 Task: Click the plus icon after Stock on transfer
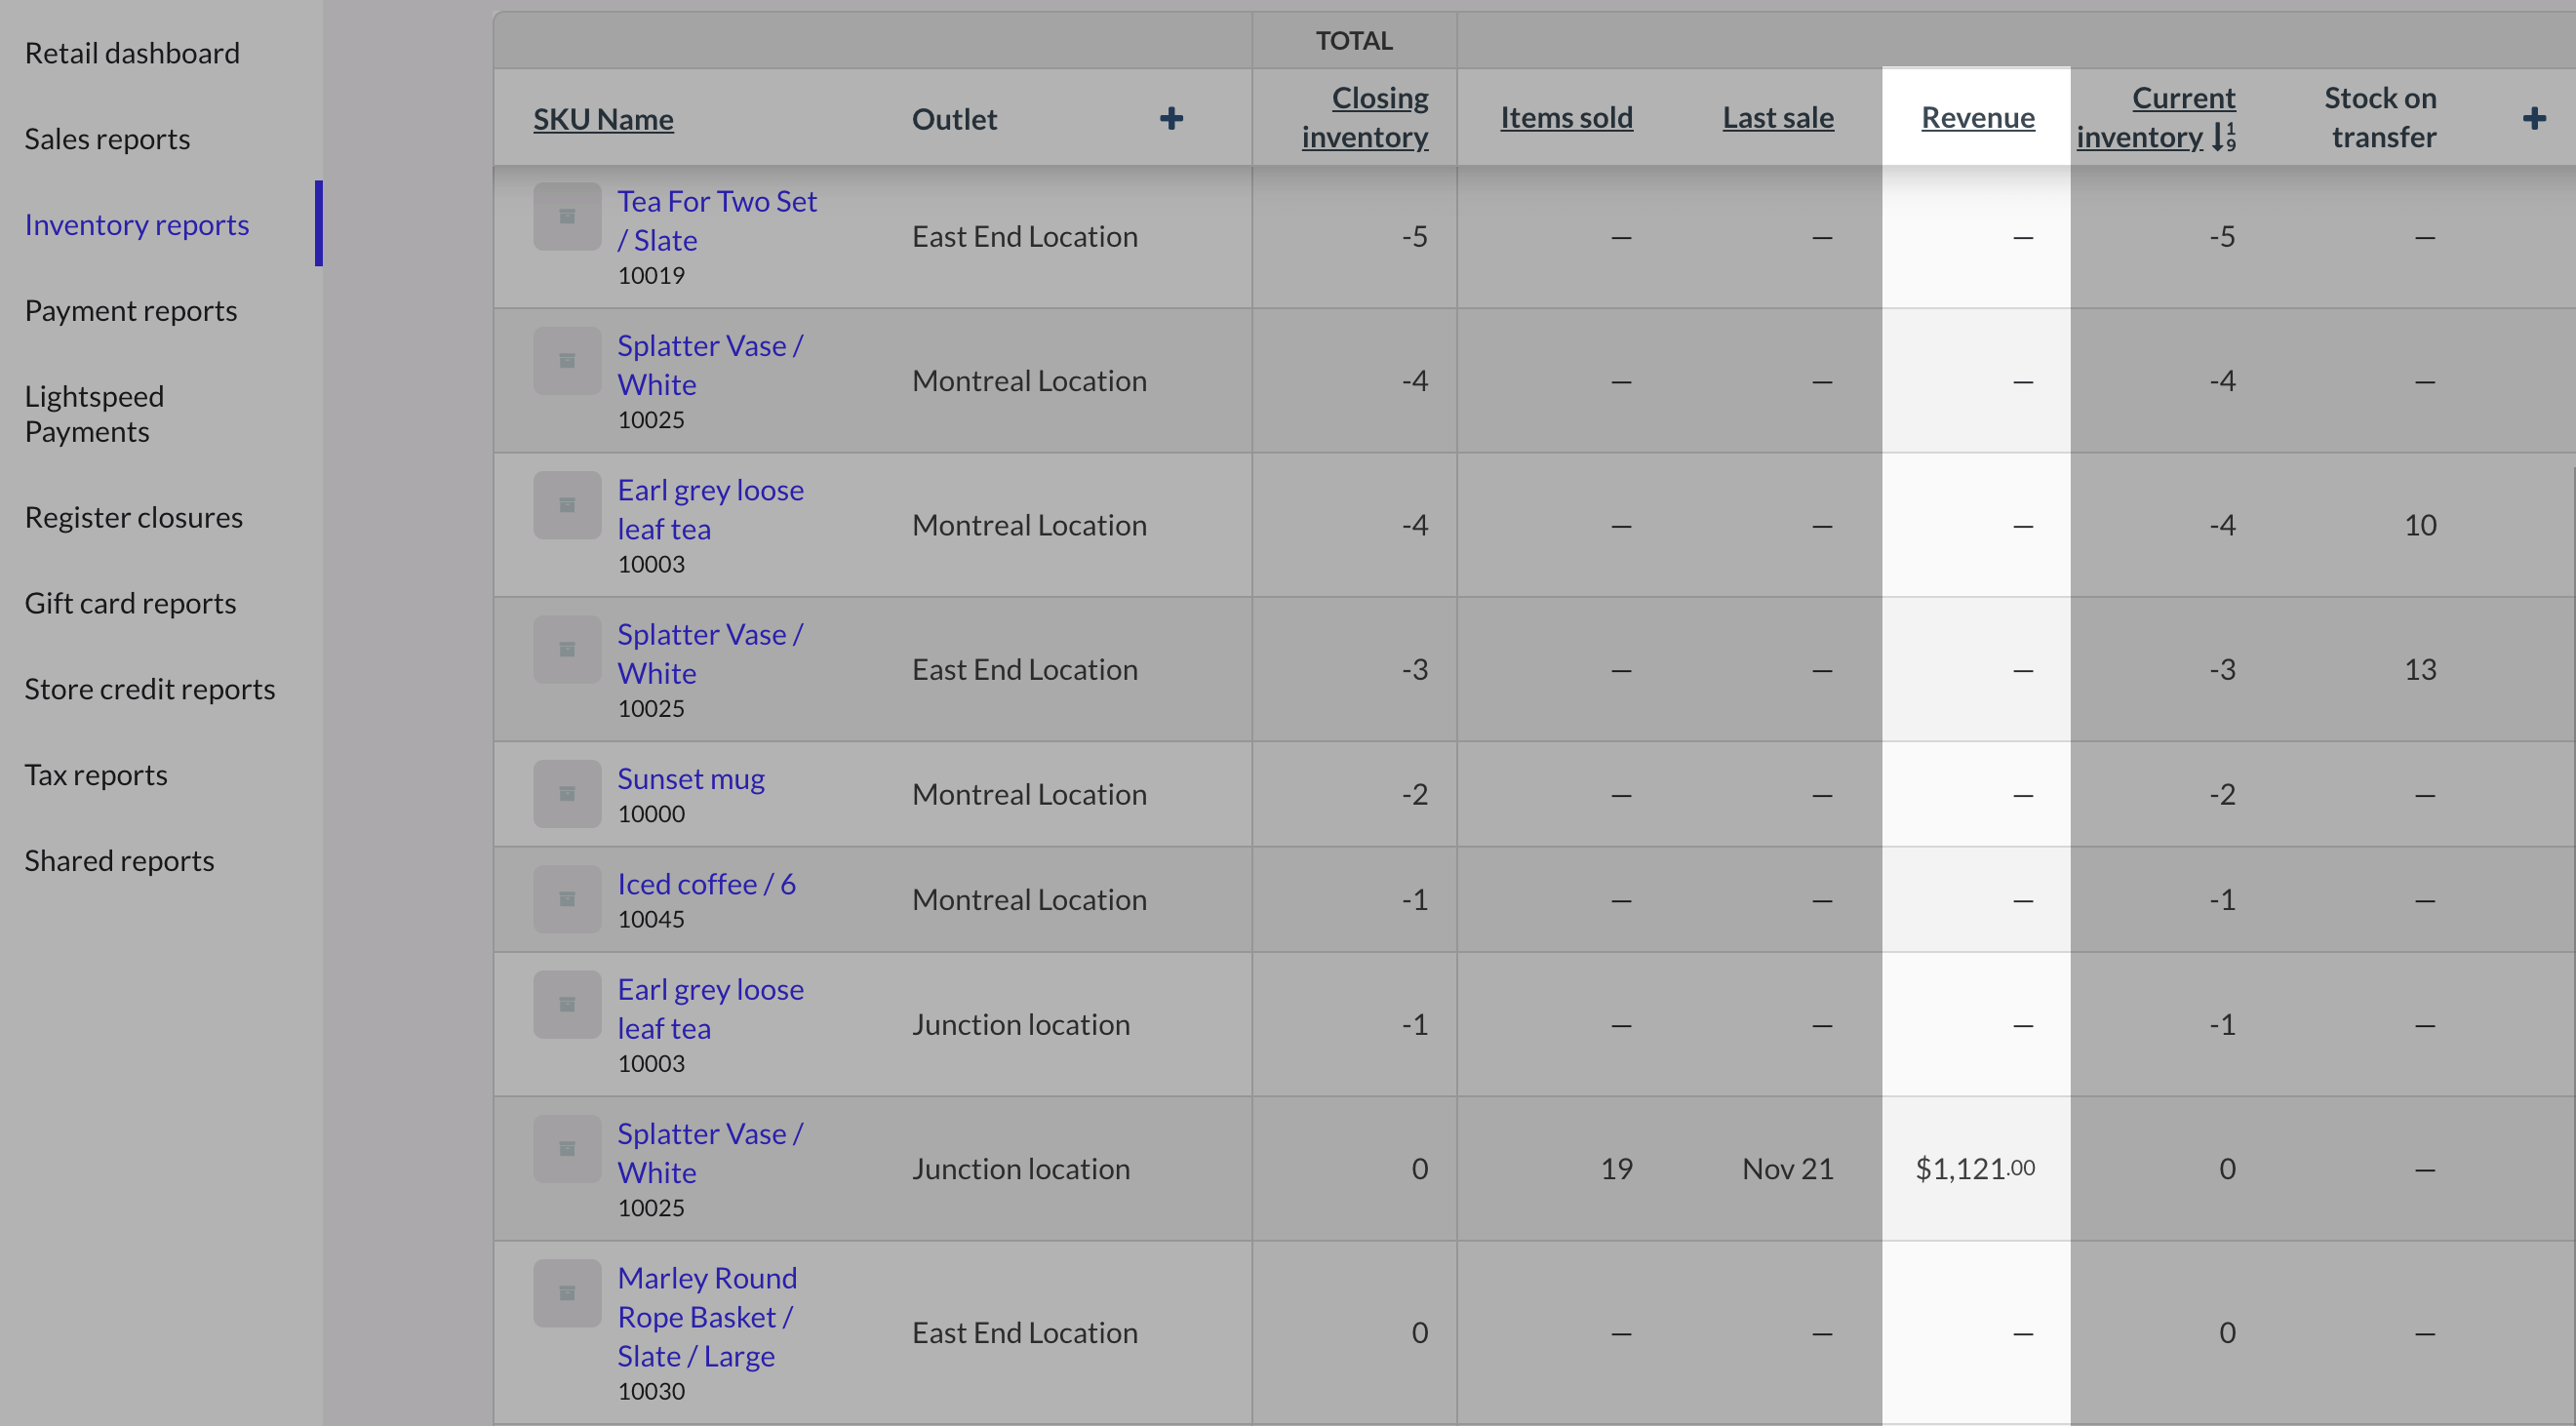coord(2533,119)
